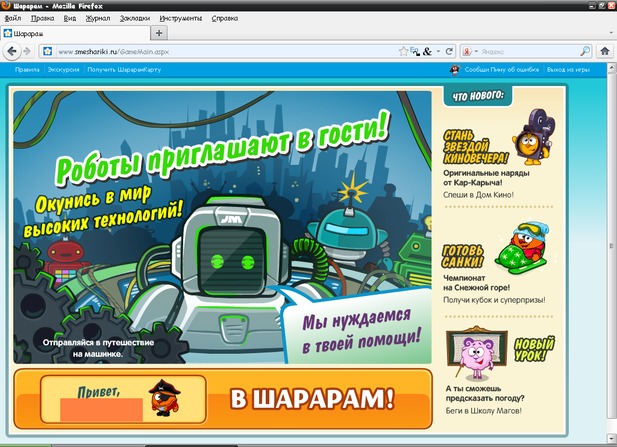
Task: Click the Роботы приглашают в гости! banner text
Action: pyautogui.click(x=222, y=149)
